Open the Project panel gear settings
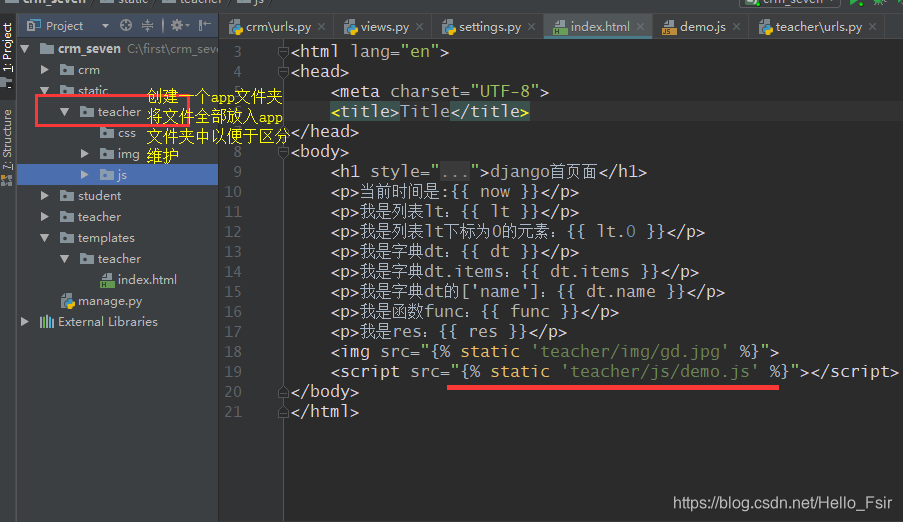 click(x=179, y=25)
